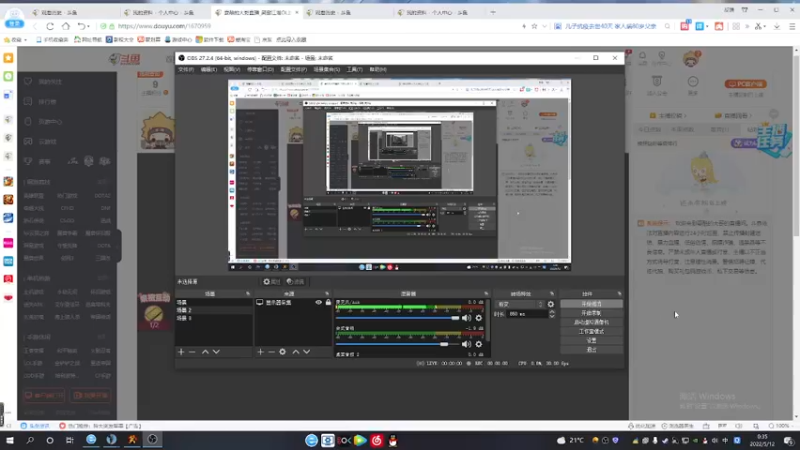Click the transition duration input field
This screenshot has height=450, width=800.
[x=528, y=314]
